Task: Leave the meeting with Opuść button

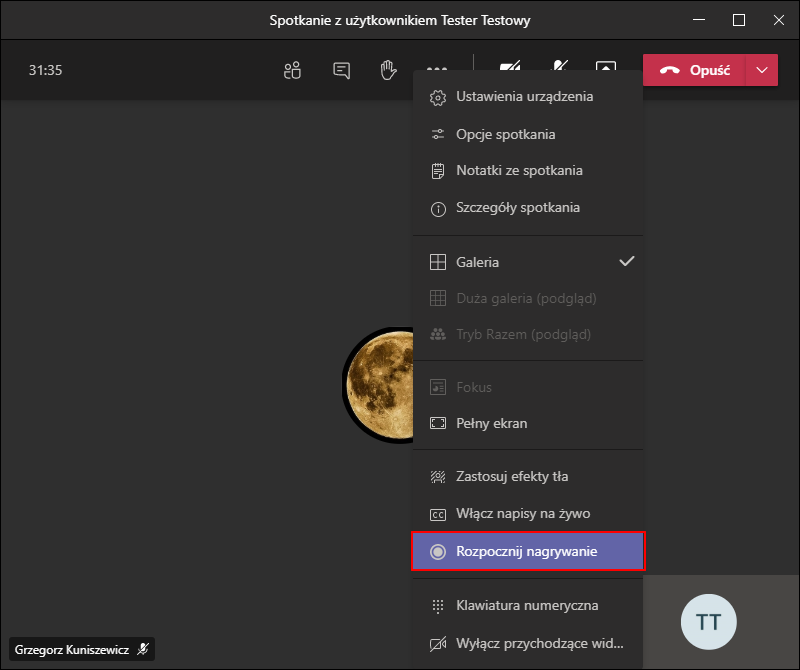Action: [694, 70]
